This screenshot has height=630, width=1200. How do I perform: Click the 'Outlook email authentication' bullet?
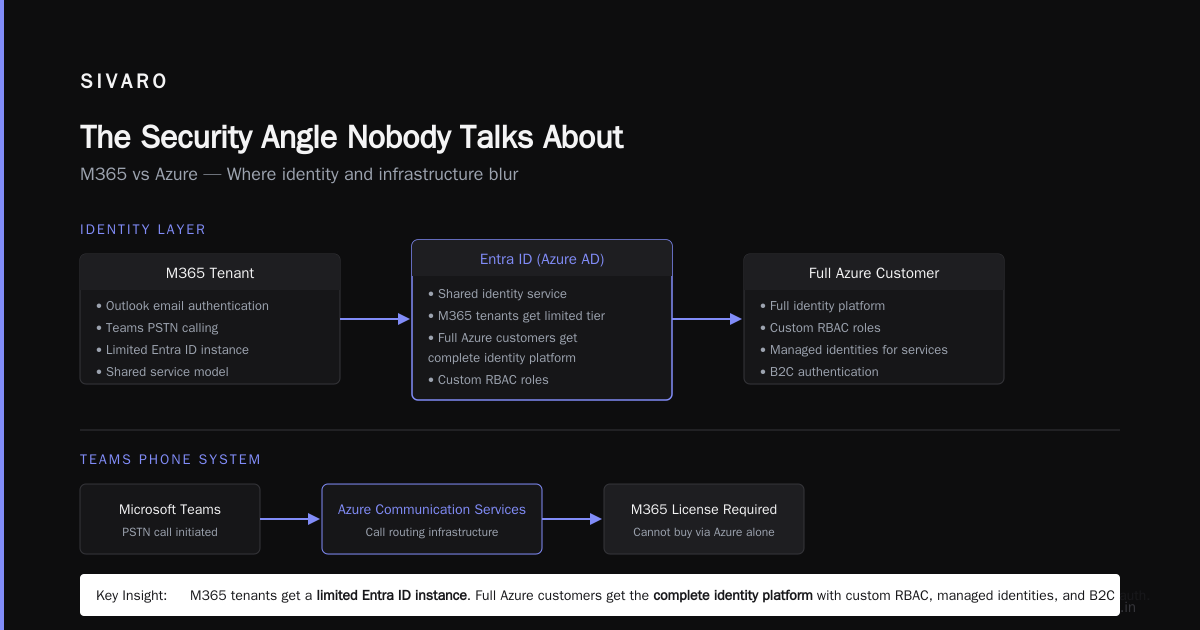[182, 306]
